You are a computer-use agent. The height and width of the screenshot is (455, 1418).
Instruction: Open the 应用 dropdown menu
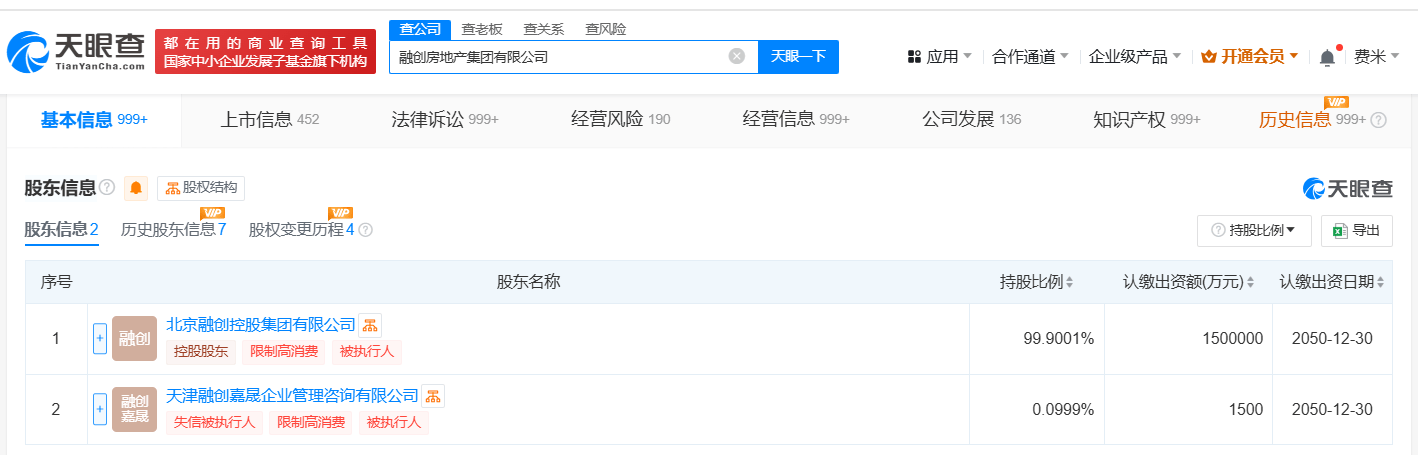click(939, 57)
